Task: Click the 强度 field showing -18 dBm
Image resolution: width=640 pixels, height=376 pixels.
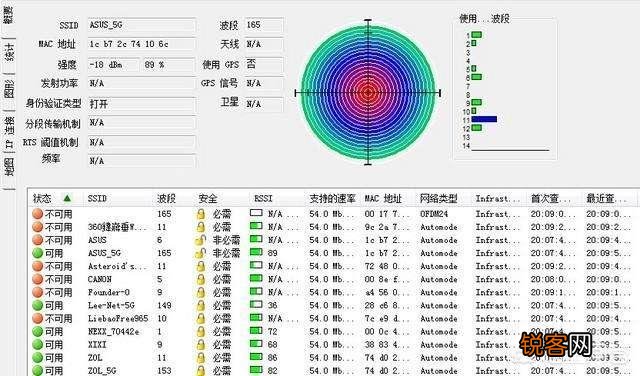Action: click(113, 65)
